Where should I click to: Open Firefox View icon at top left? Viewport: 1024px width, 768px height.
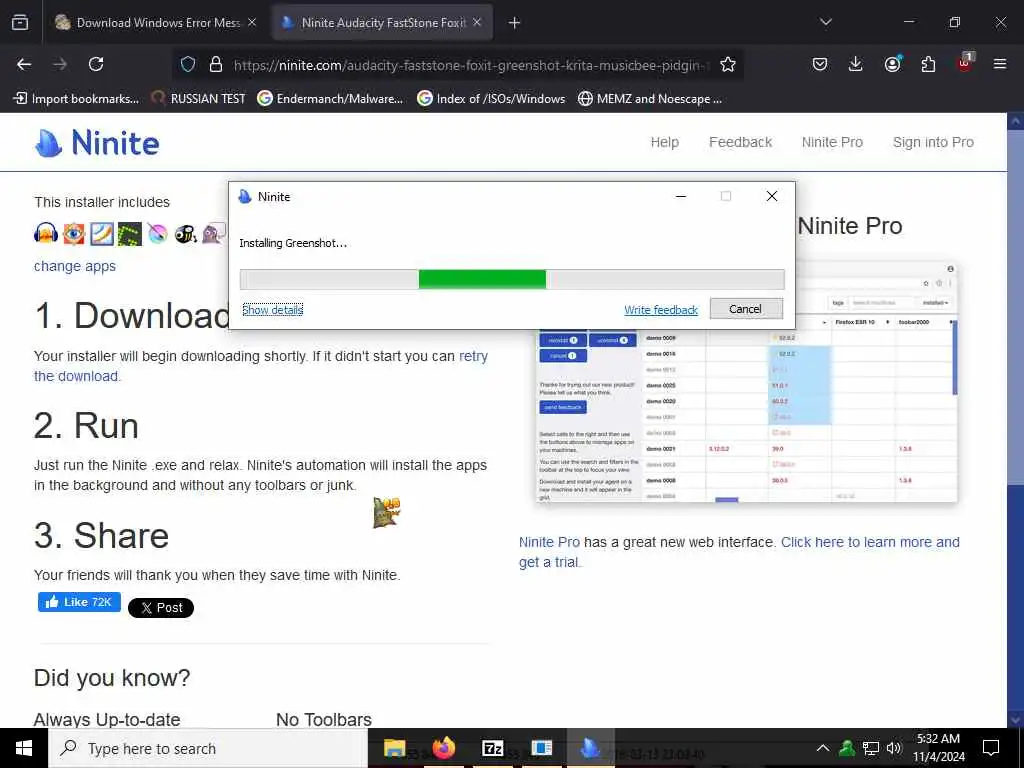pyautogui.click(x=20, y=22)
